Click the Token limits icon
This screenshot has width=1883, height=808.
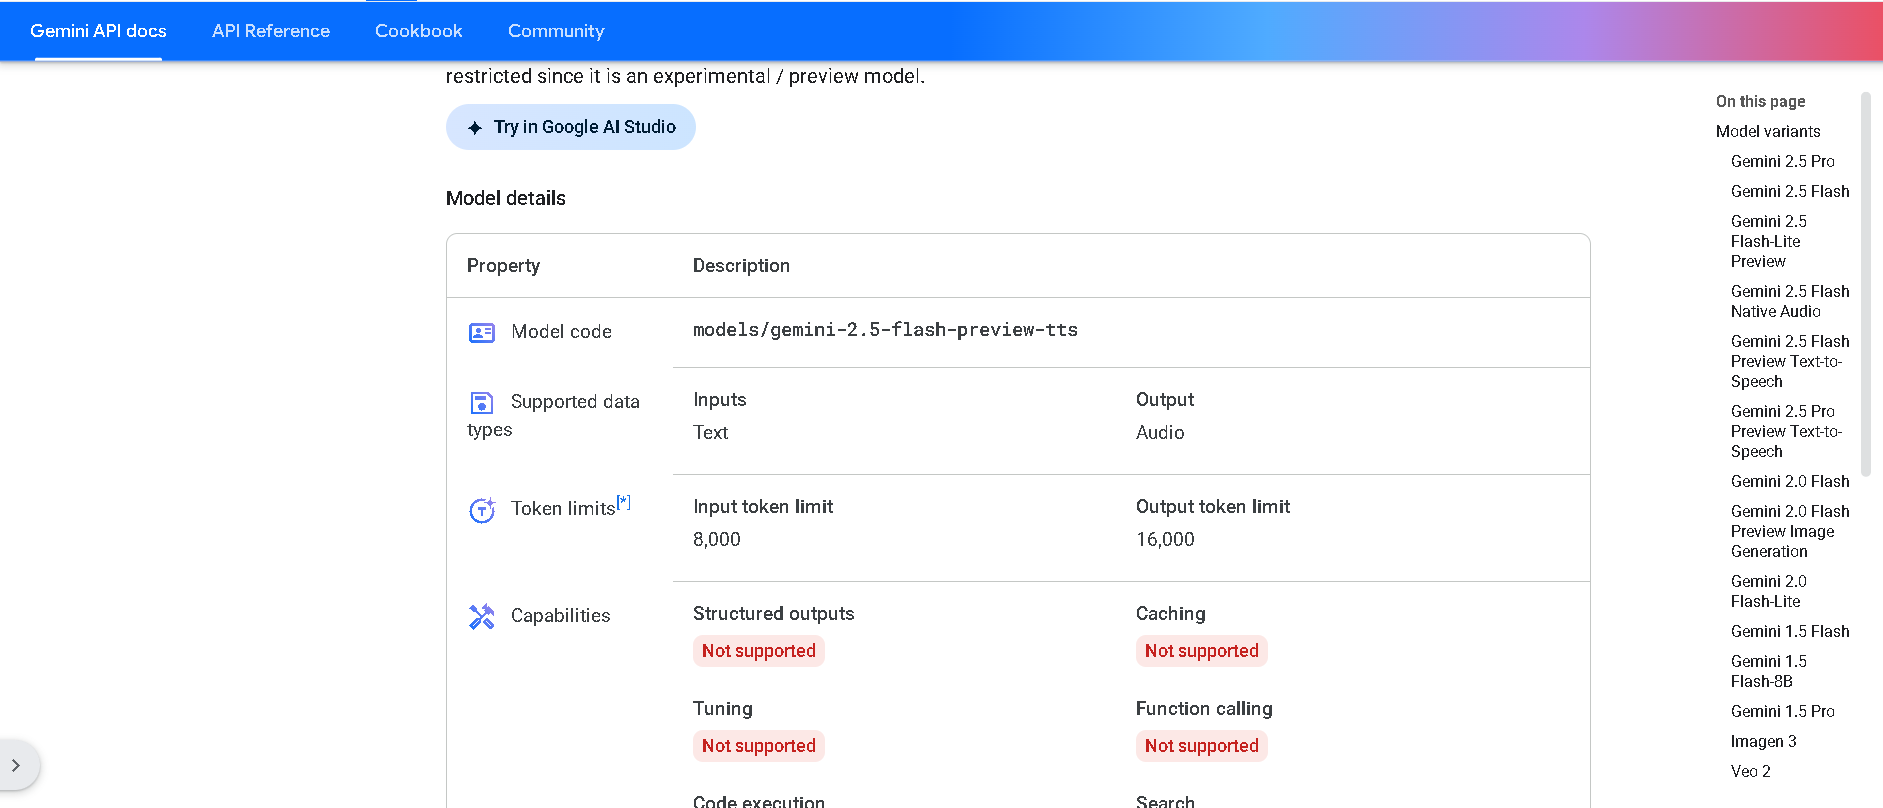tap(482, 510)
